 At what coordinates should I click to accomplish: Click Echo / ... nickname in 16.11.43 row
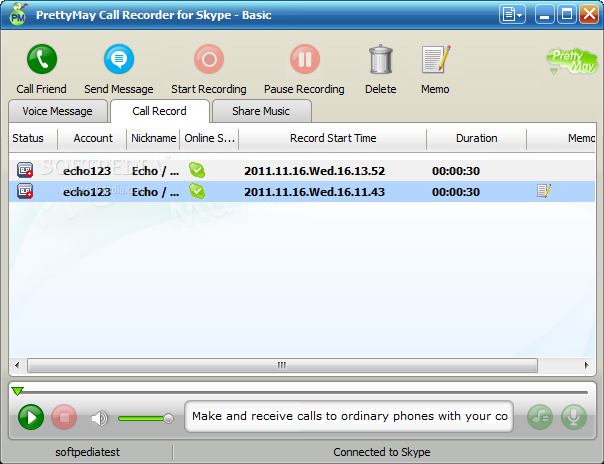click(x=155, y=192)
